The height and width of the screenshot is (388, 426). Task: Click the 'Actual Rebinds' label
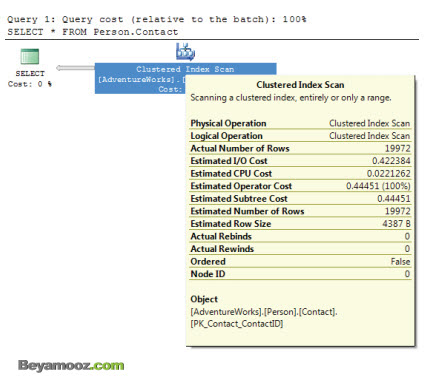point(221,236)
